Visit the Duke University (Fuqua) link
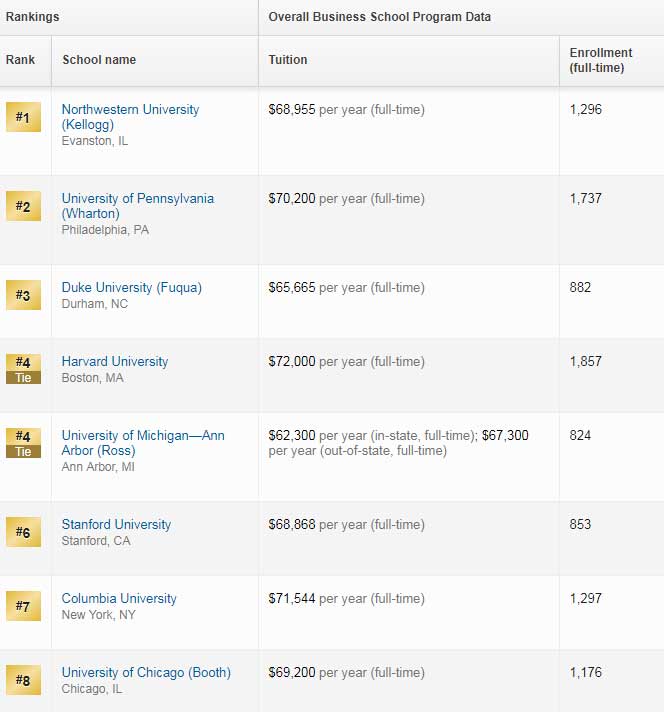This screenshot has width=664, height=712. tap(131, 288)
